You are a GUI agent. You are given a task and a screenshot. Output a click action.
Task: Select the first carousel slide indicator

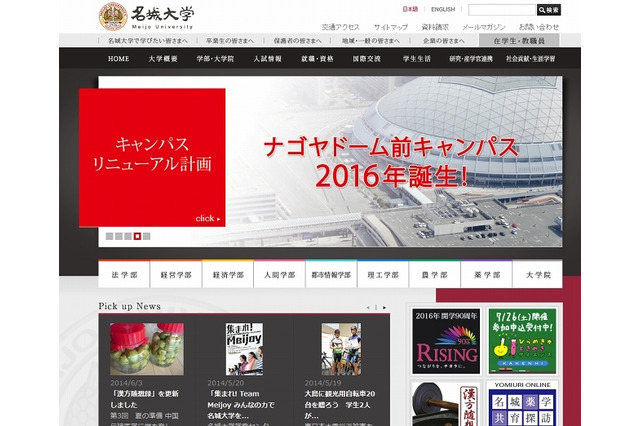[x=109, y=236]
